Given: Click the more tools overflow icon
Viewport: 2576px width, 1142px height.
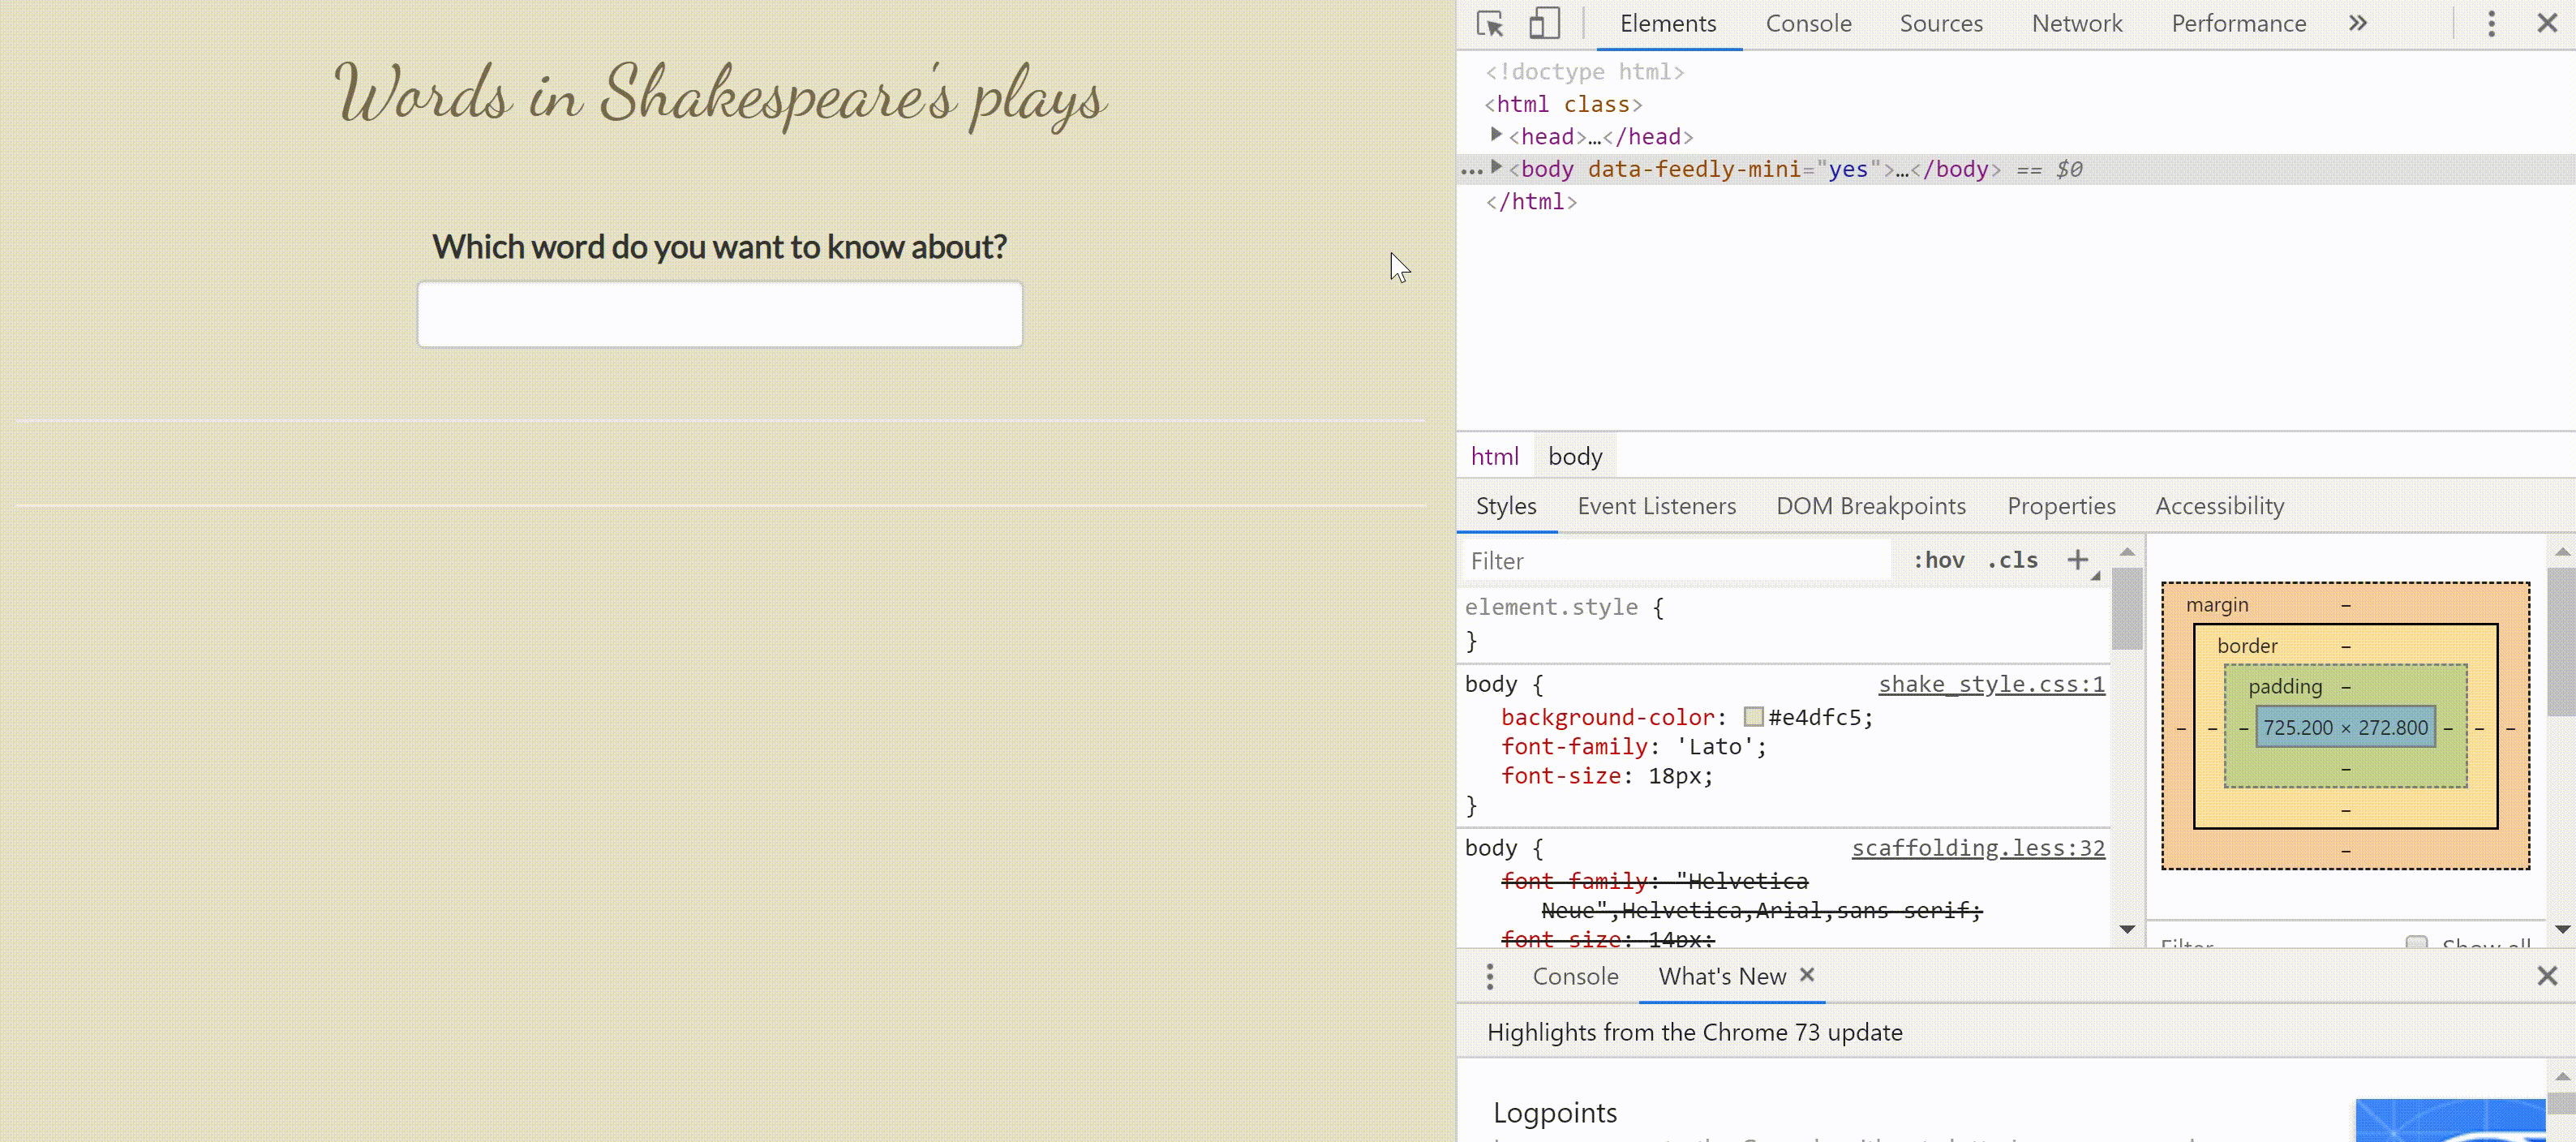Looking at the screenshot, I should click(x=2358, y=23).
